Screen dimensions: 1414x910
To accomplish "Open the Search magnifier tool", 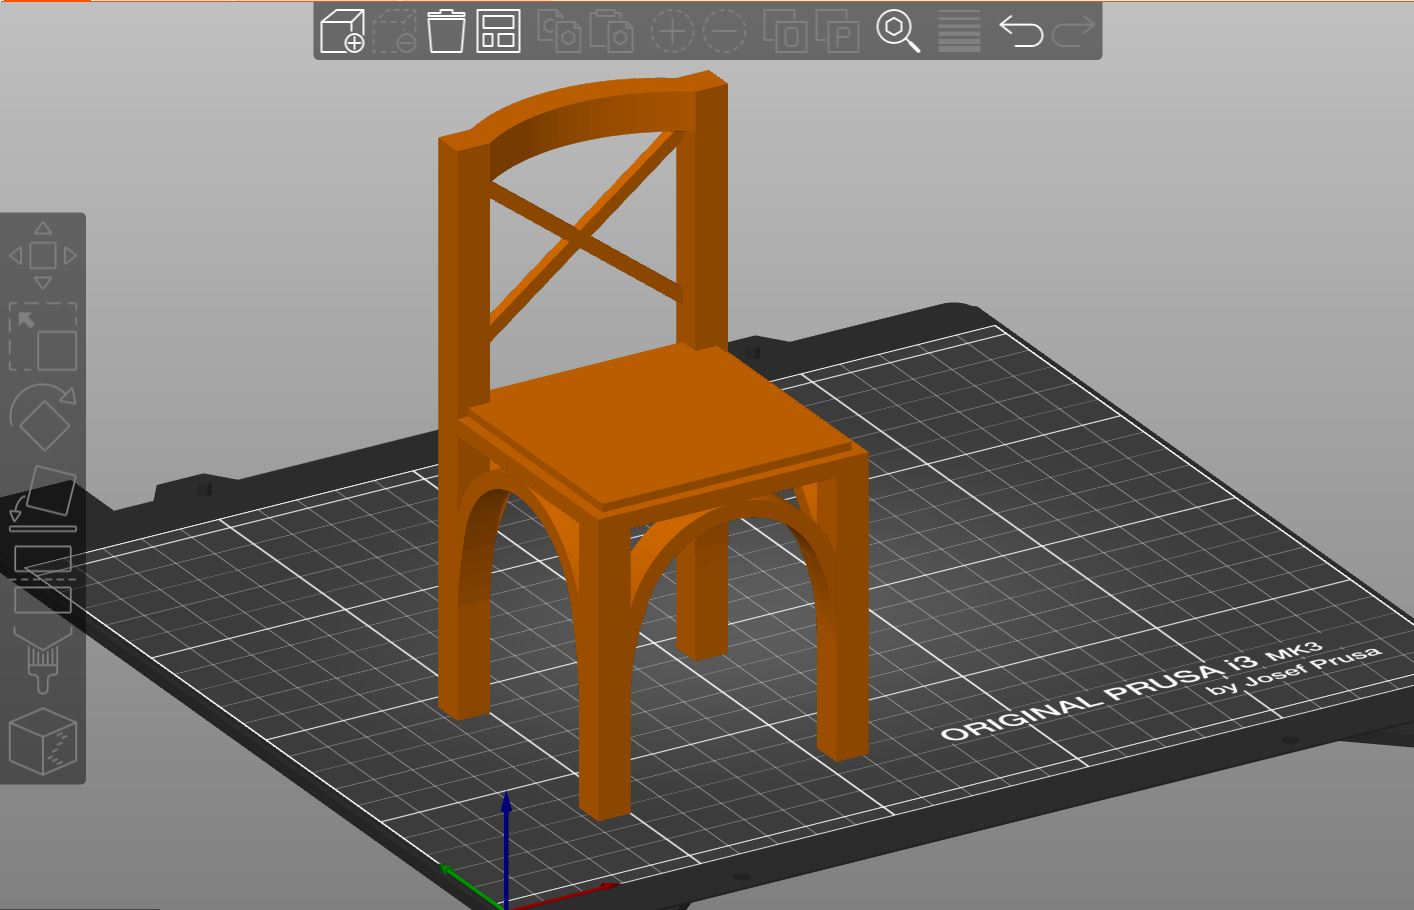I will [x=898, y=31].
